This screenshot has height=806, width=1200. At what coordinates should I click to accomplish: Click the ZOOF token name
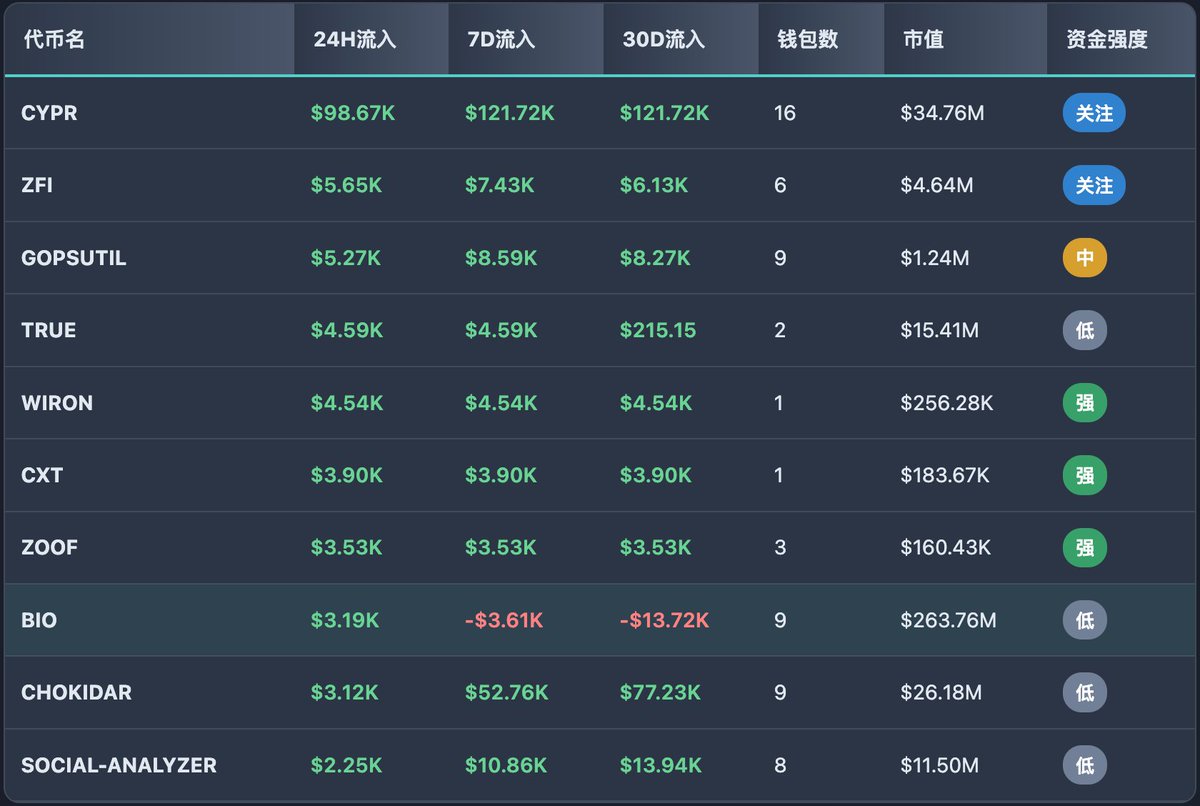(49, 548)
